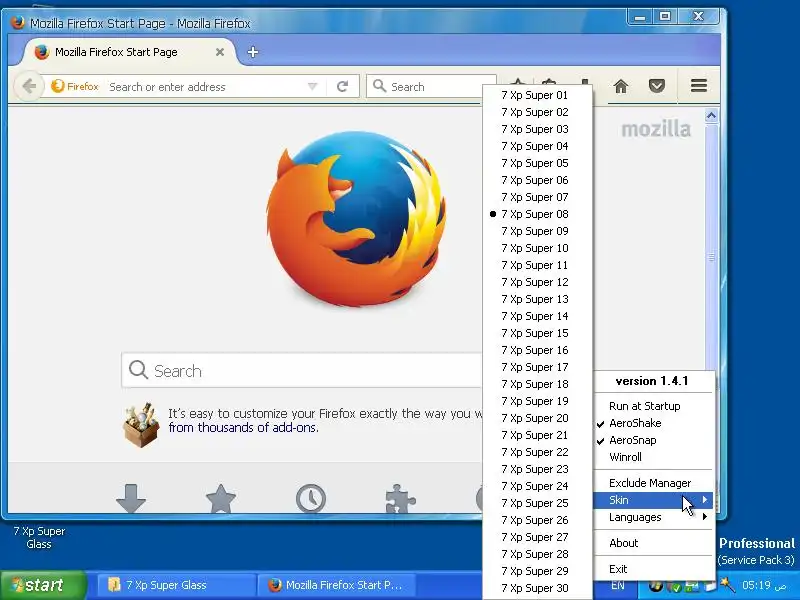800x600 pixels.
Task: Select skin 7 Xp Super 10
Action: click(537, 248)
